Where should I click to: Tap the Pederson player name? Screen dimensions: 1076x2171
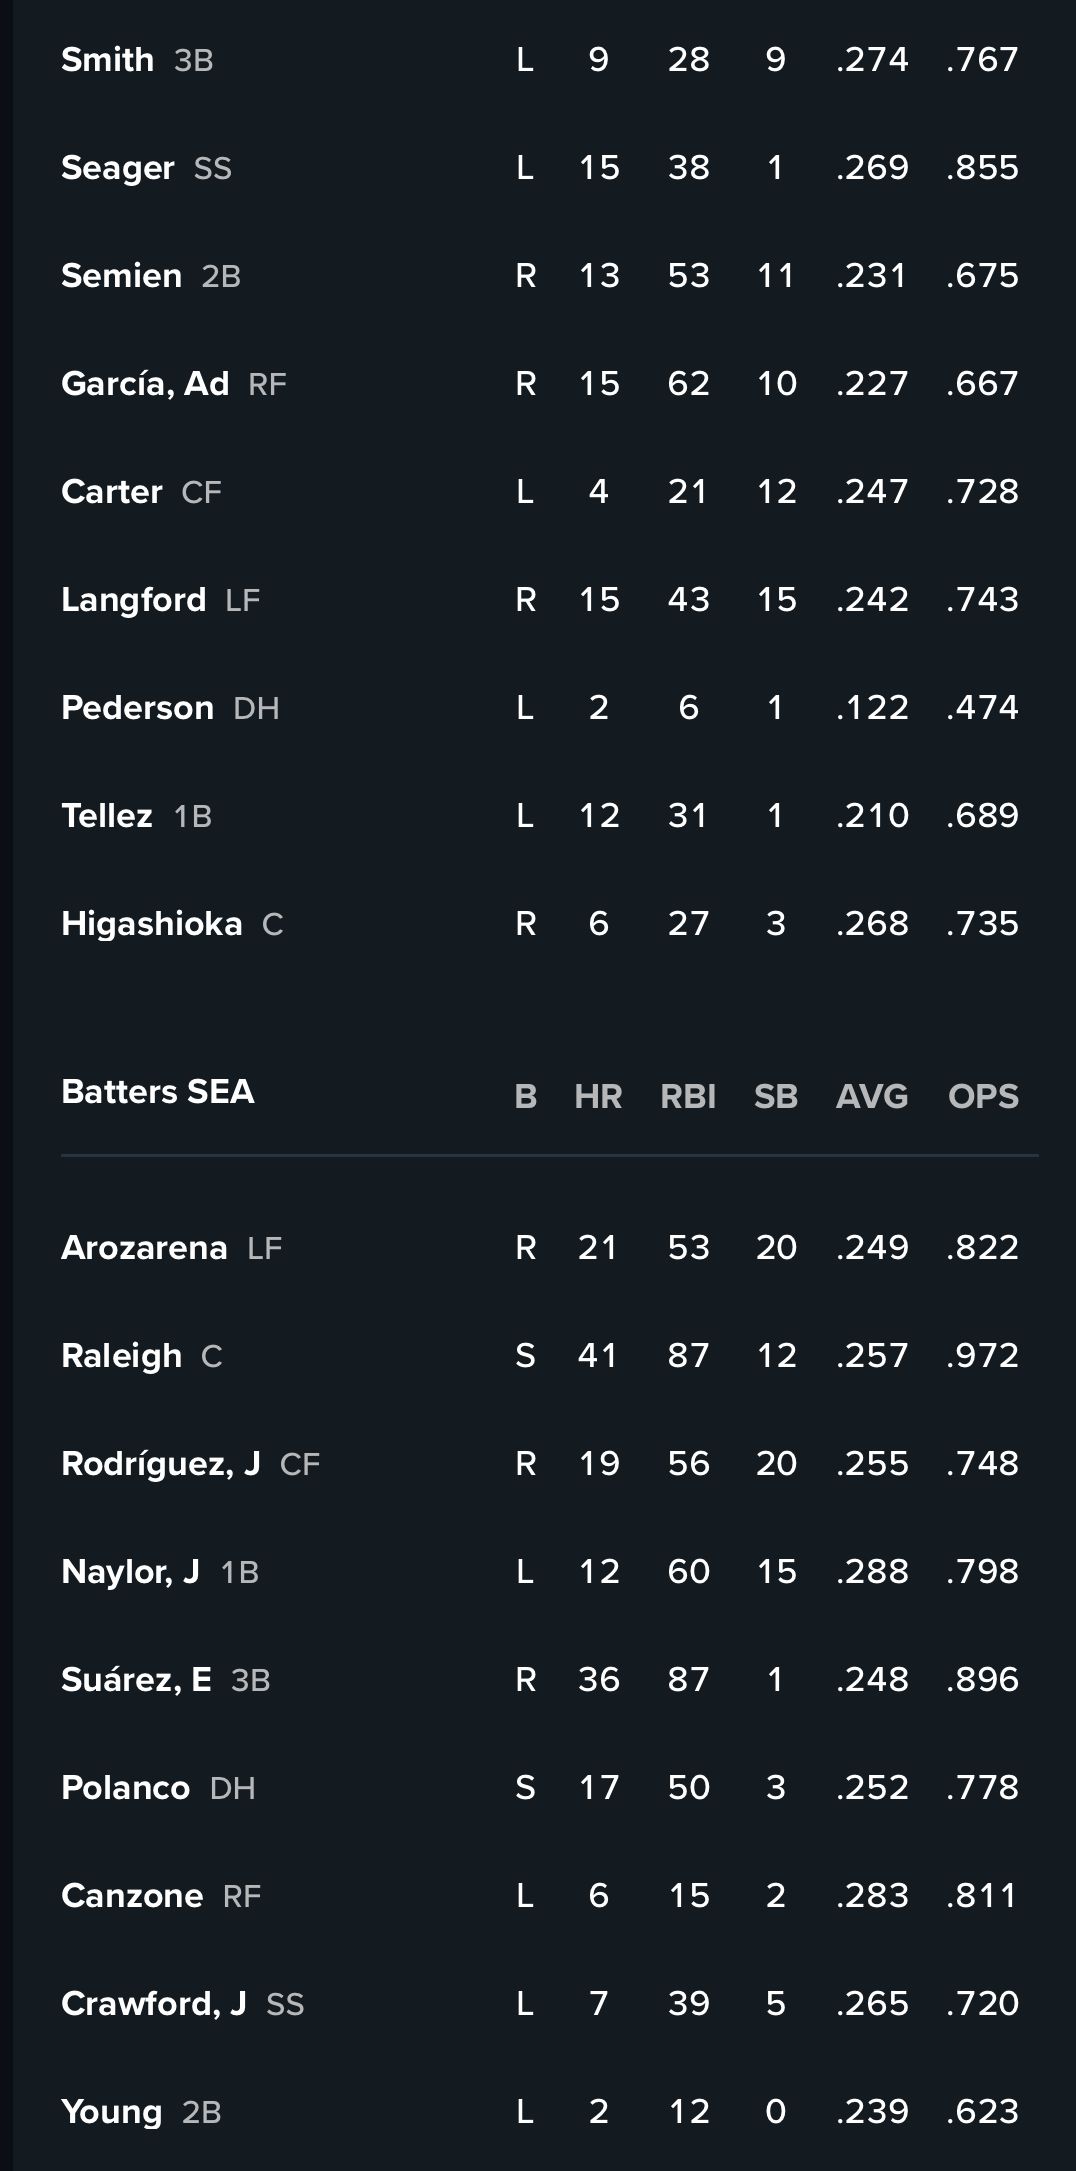pyautogui.click(x=137, y=708)
